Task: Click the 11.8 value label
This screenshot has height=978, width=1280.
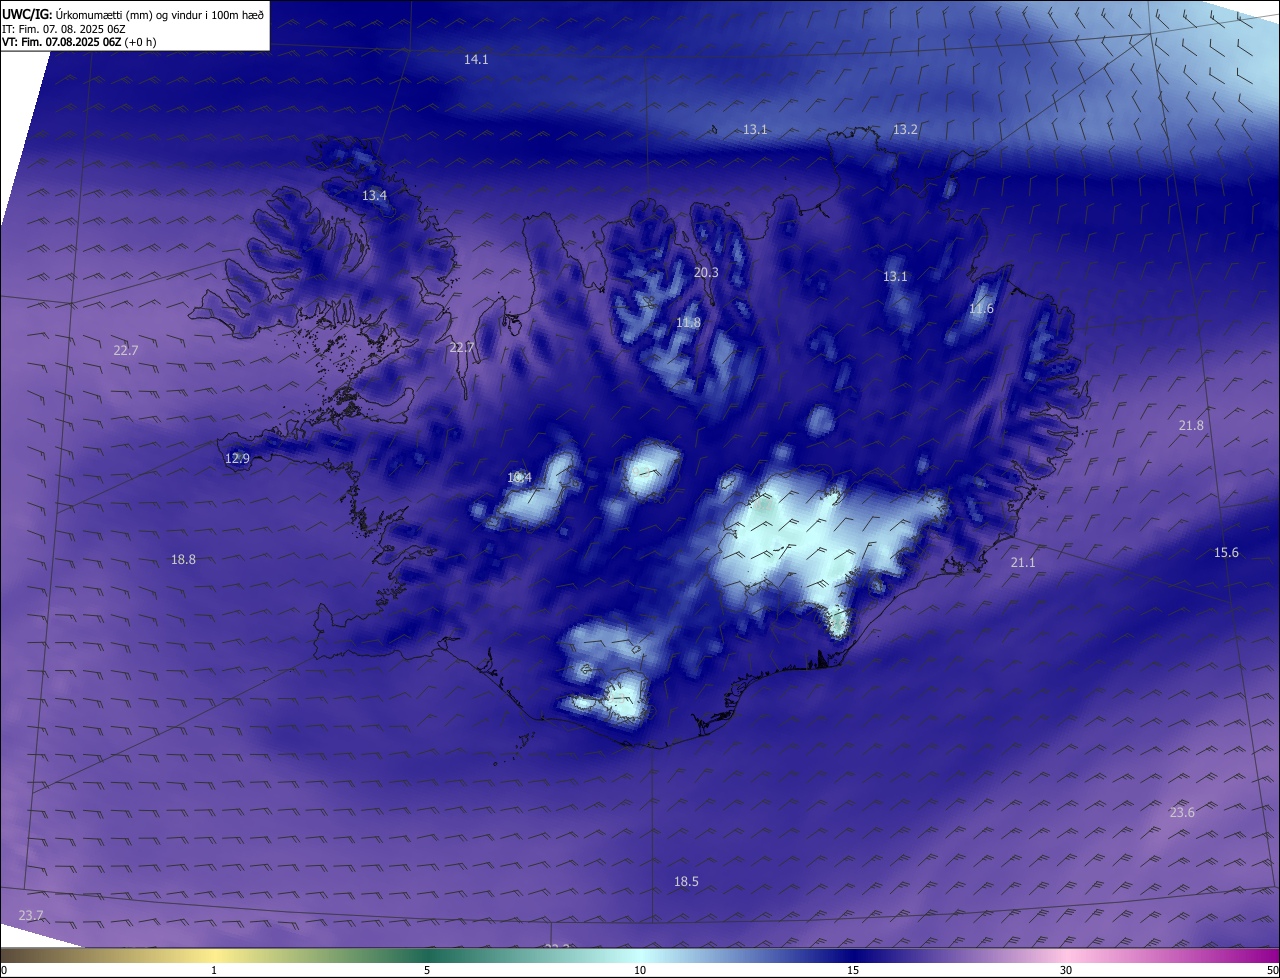Action: pyautogui.click(x=688, y=323)
